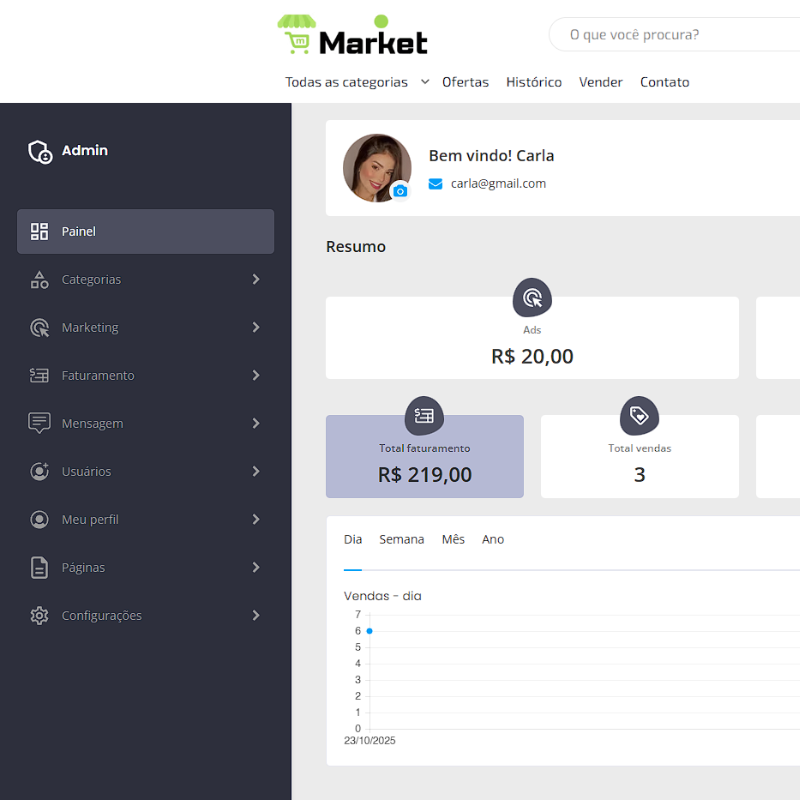Open the Ofertas menu item
The image size is (800, 800).
click(465, 82)
